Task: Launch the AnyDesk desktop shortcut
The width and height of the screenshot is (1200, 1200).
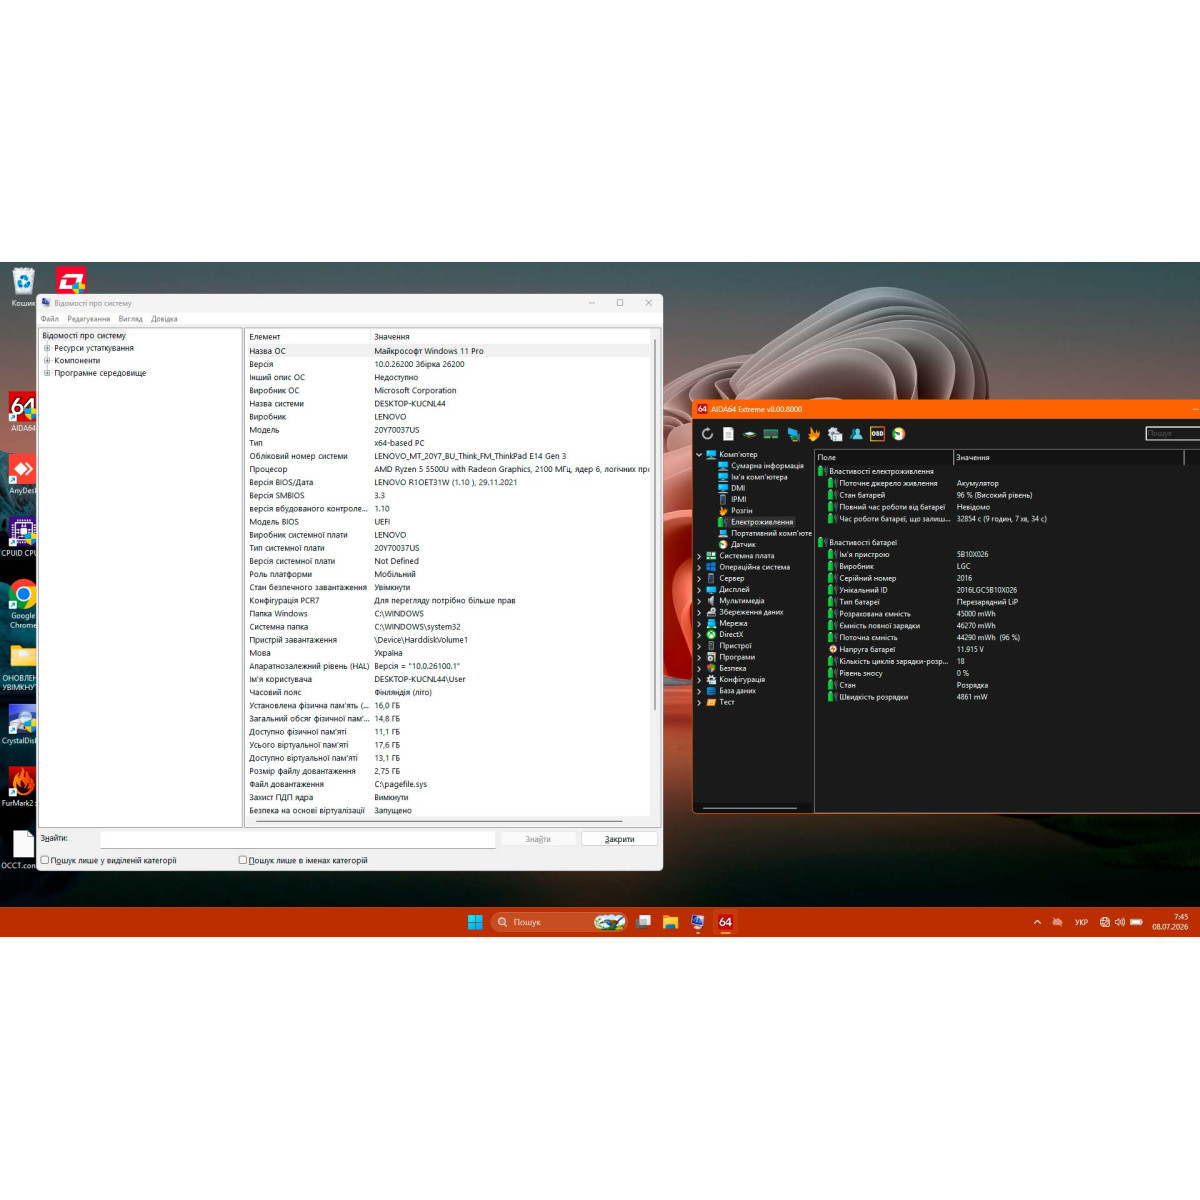Action: (22, 475)
